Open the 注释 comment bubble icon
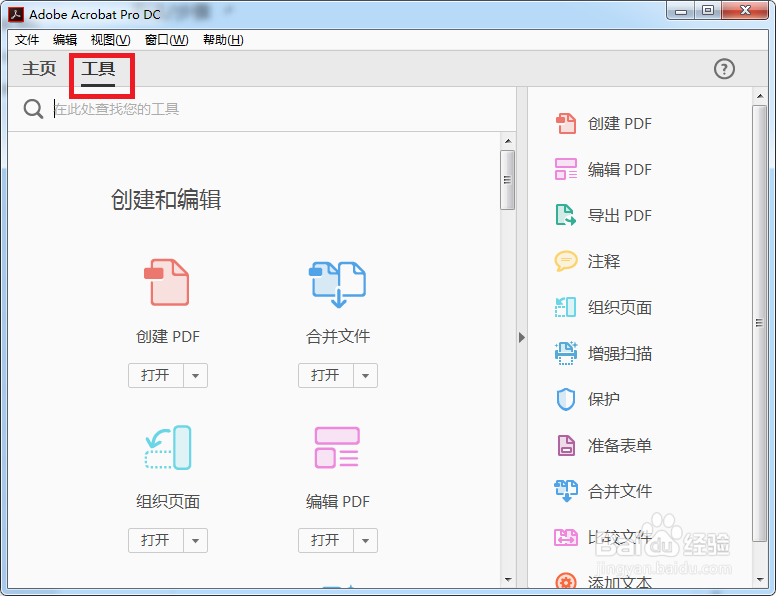 pyautogui.click(x=566, y=261)
